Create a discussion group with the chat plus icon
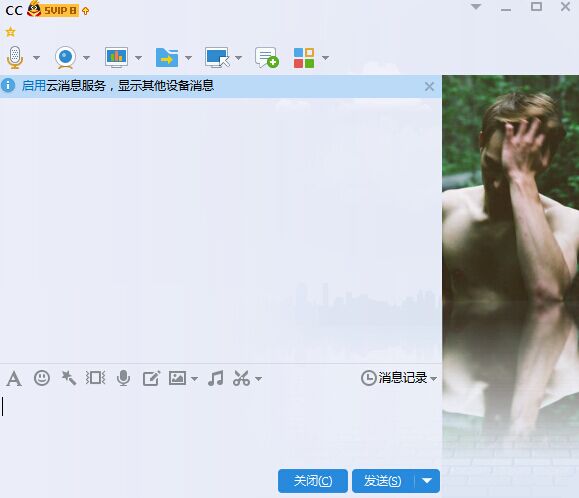The image size is (579, 498). [x=267, y=58]
